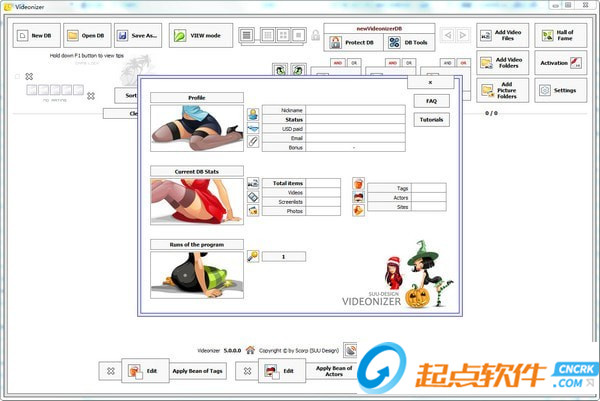Clear tags bean with cross icon
600x401 pixels.
[x=111, y=371]
